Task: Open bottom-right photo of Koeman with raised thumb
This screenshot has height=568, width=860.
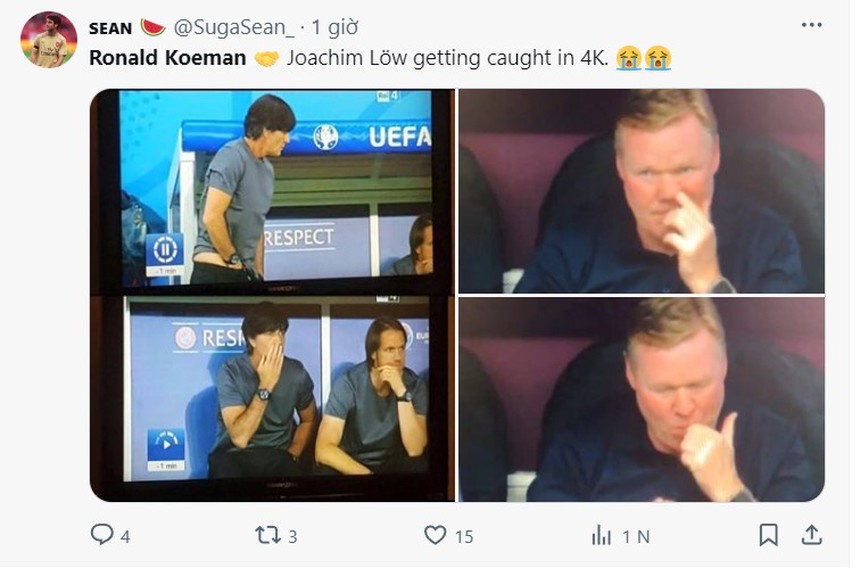Action: (641, 398)
